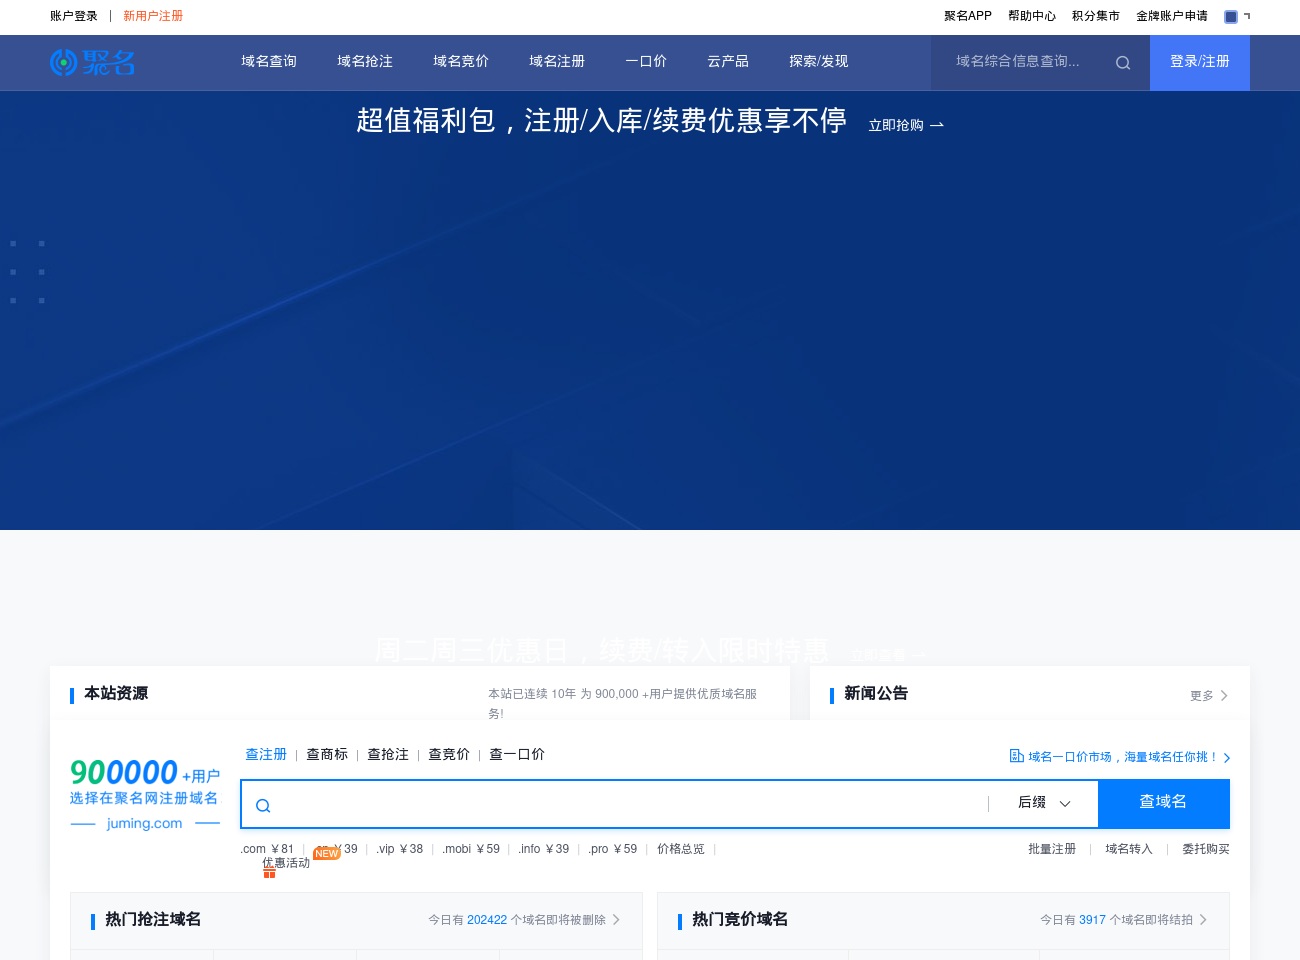
Task: Select the 查抢注 search tab
Action: [388, 754]
